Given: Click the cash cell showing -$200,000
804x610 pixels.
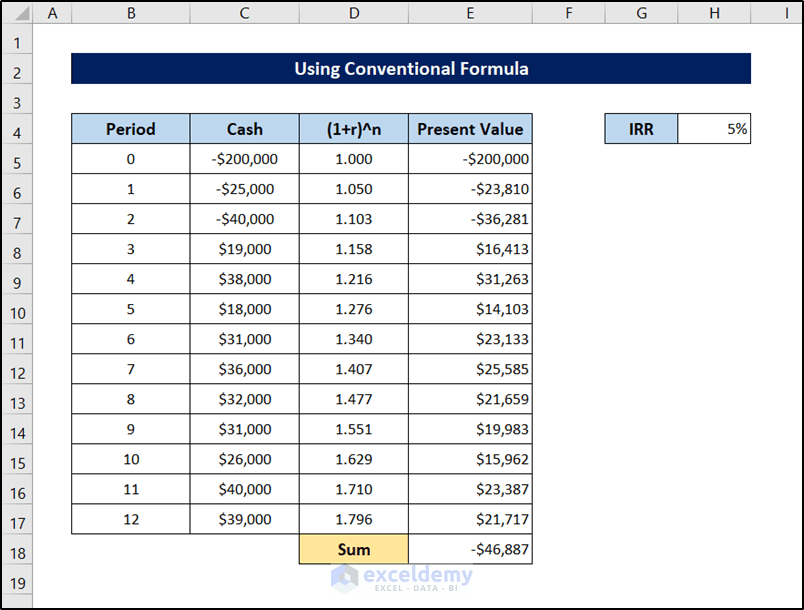Looking at the screenshot, I should click(244, 159).
